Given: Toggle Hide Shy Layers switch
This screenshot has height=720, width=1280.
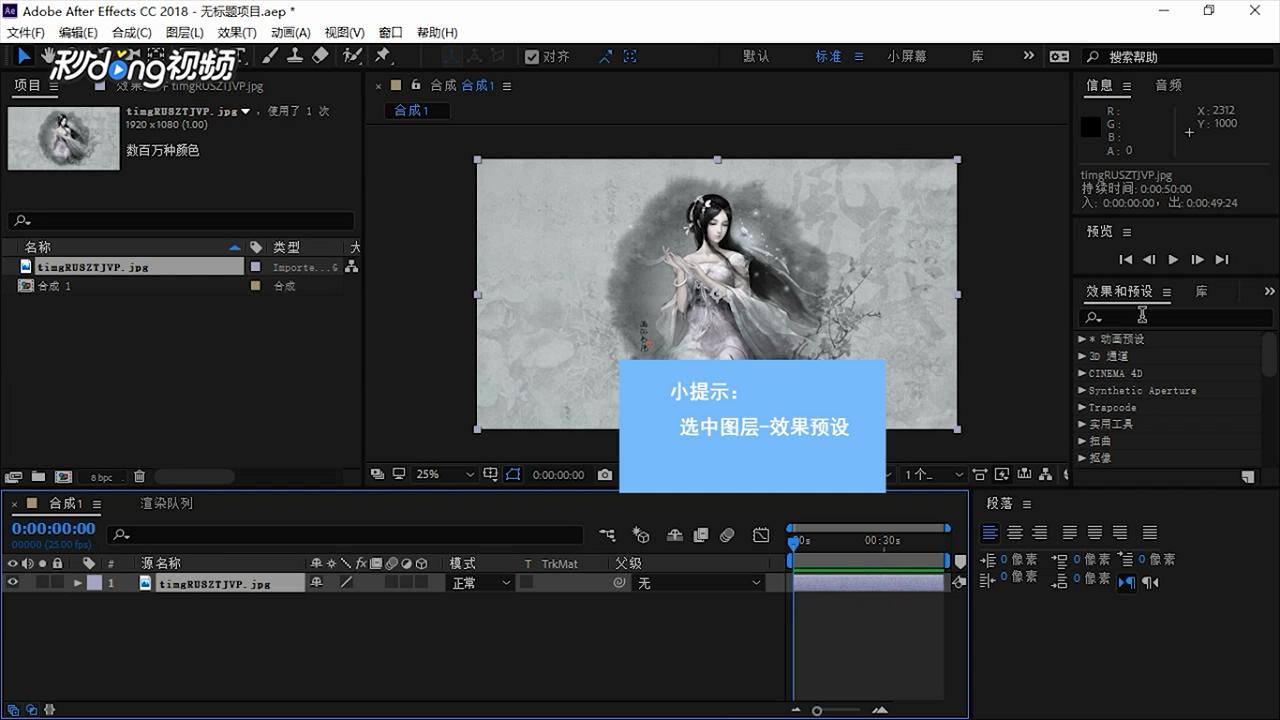Looking at the screenshot, I should pyautogui.click(x=675, y=536).
